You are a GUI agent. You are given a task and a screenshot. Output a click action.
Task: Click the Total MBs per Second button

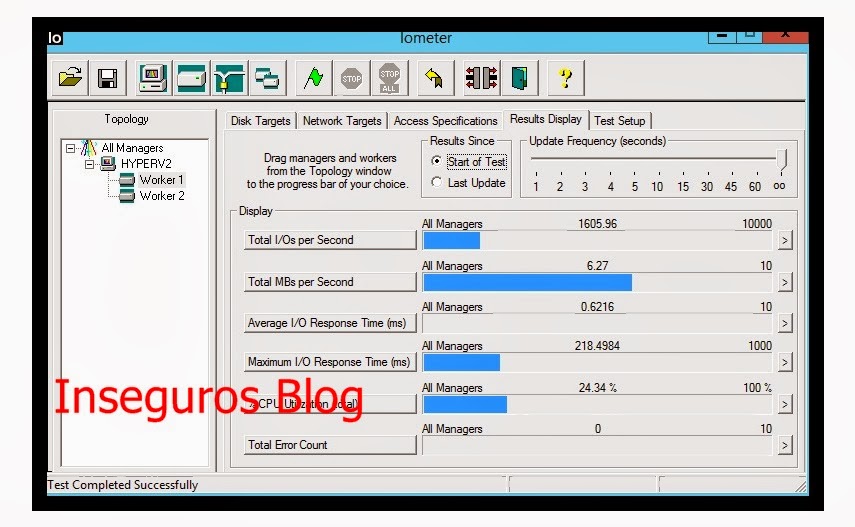pyautogui.click(x=330, y=282)
